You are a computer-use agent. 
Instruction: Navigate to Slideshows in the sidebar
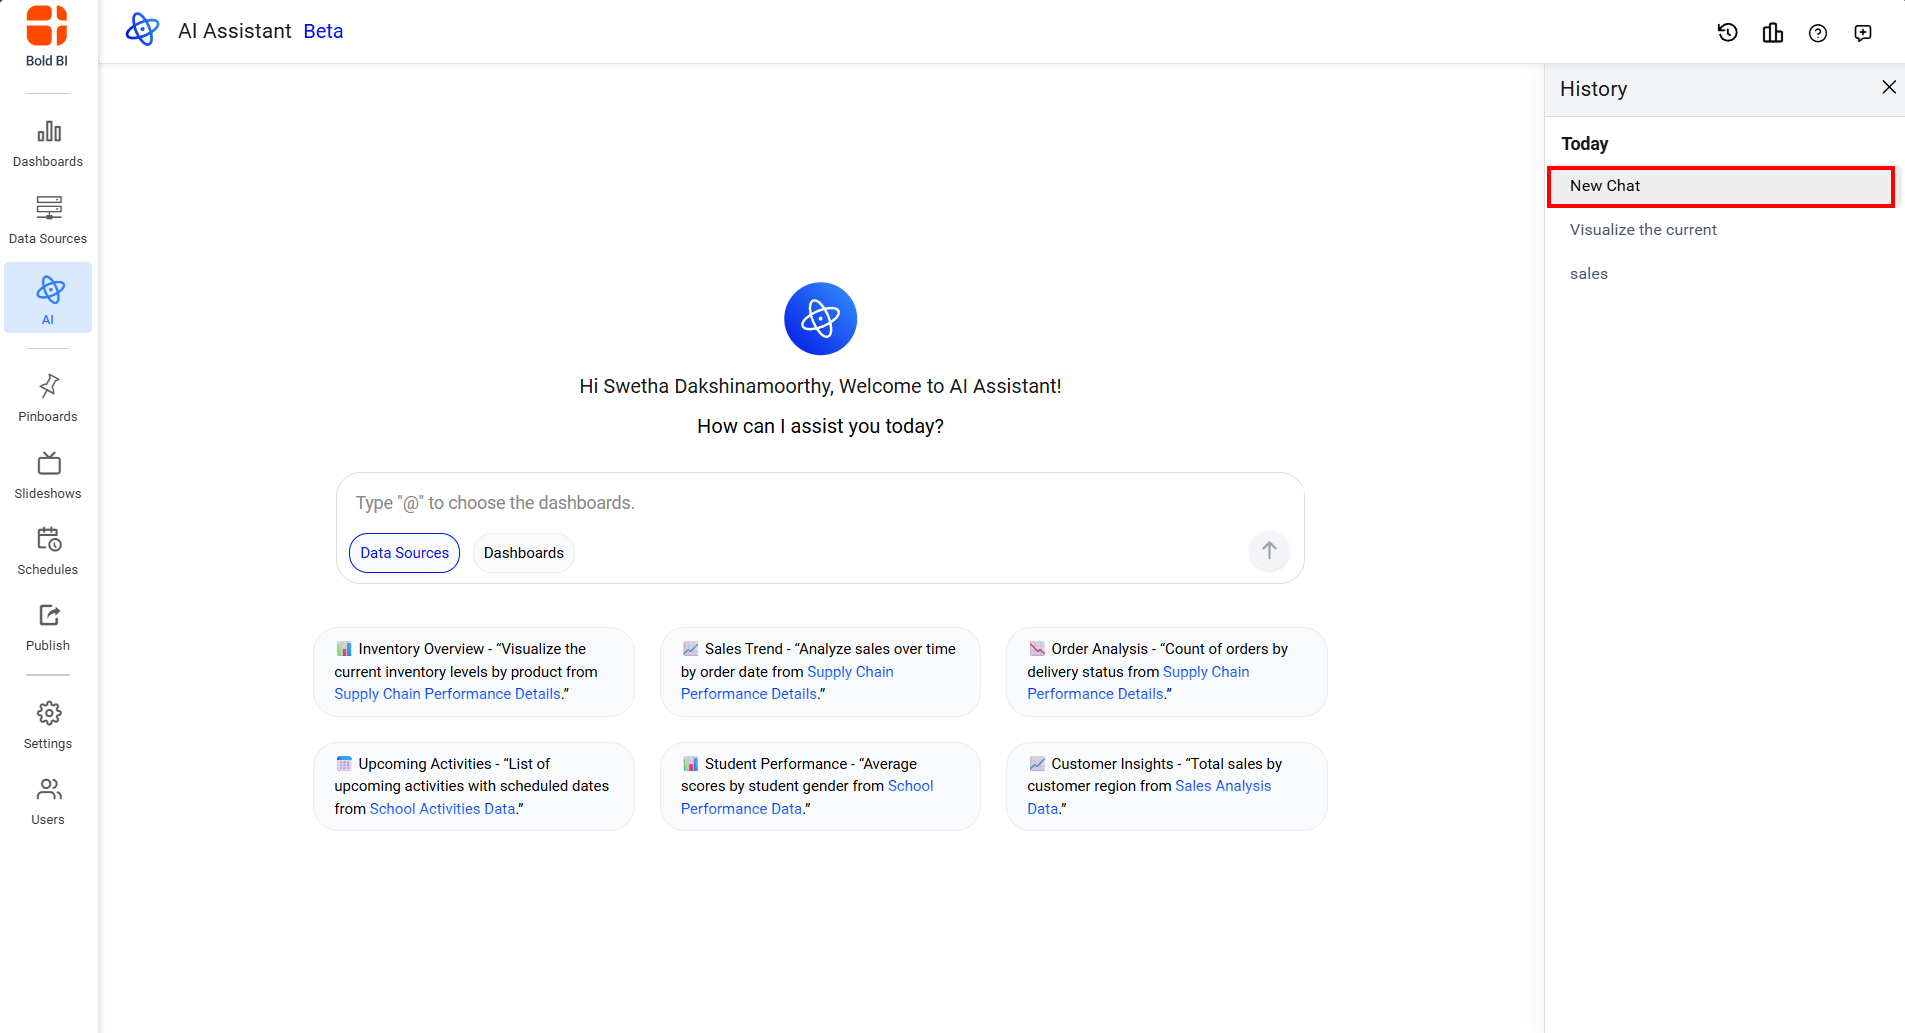(x=48, y=475)
